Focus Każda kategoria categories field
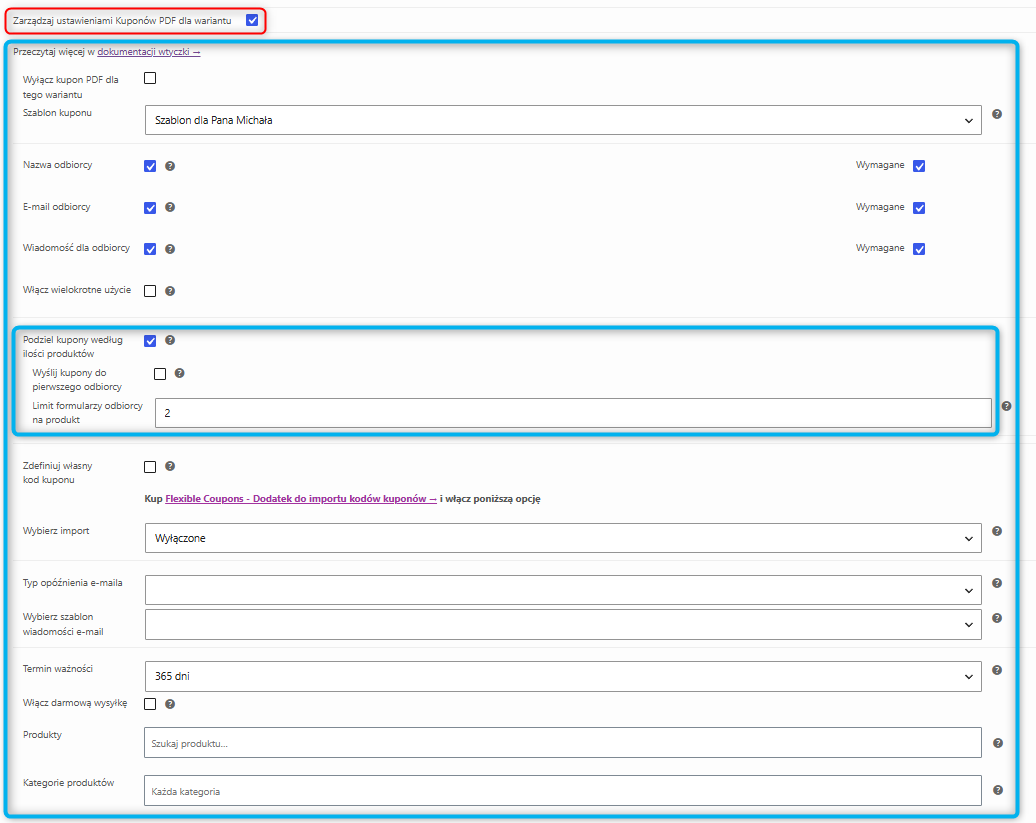Screen dimensions: 1036x823 pos(563,790)
